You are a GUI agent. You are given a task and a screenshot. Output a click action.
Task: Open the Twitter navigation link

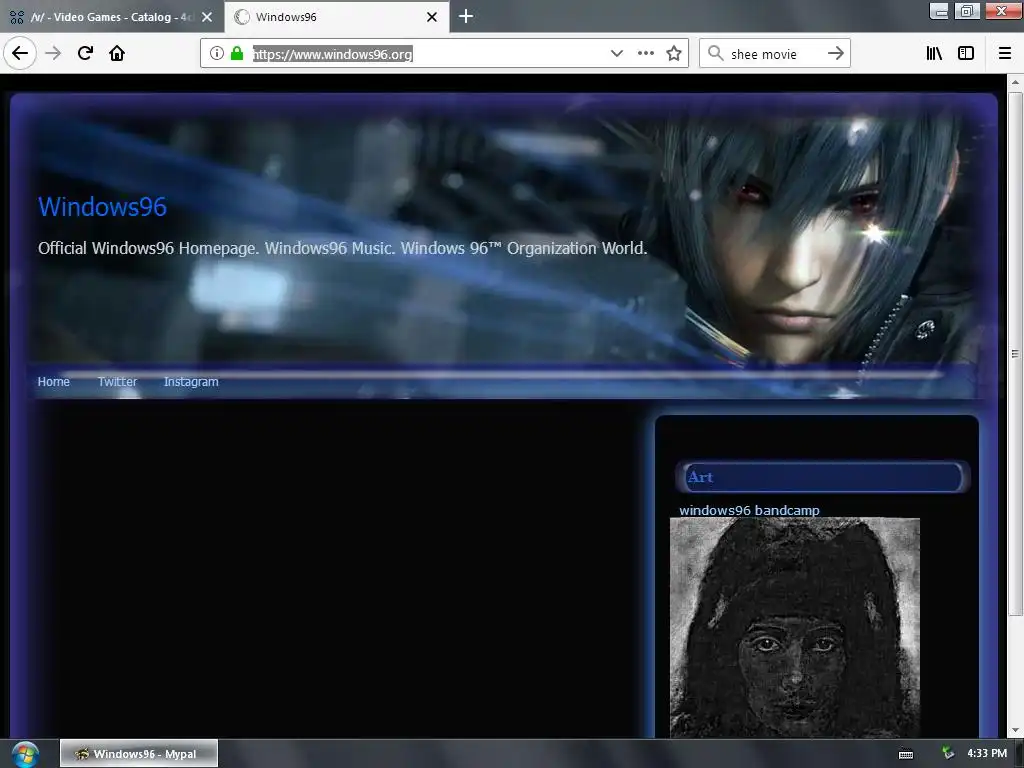(x=118, y=381)
